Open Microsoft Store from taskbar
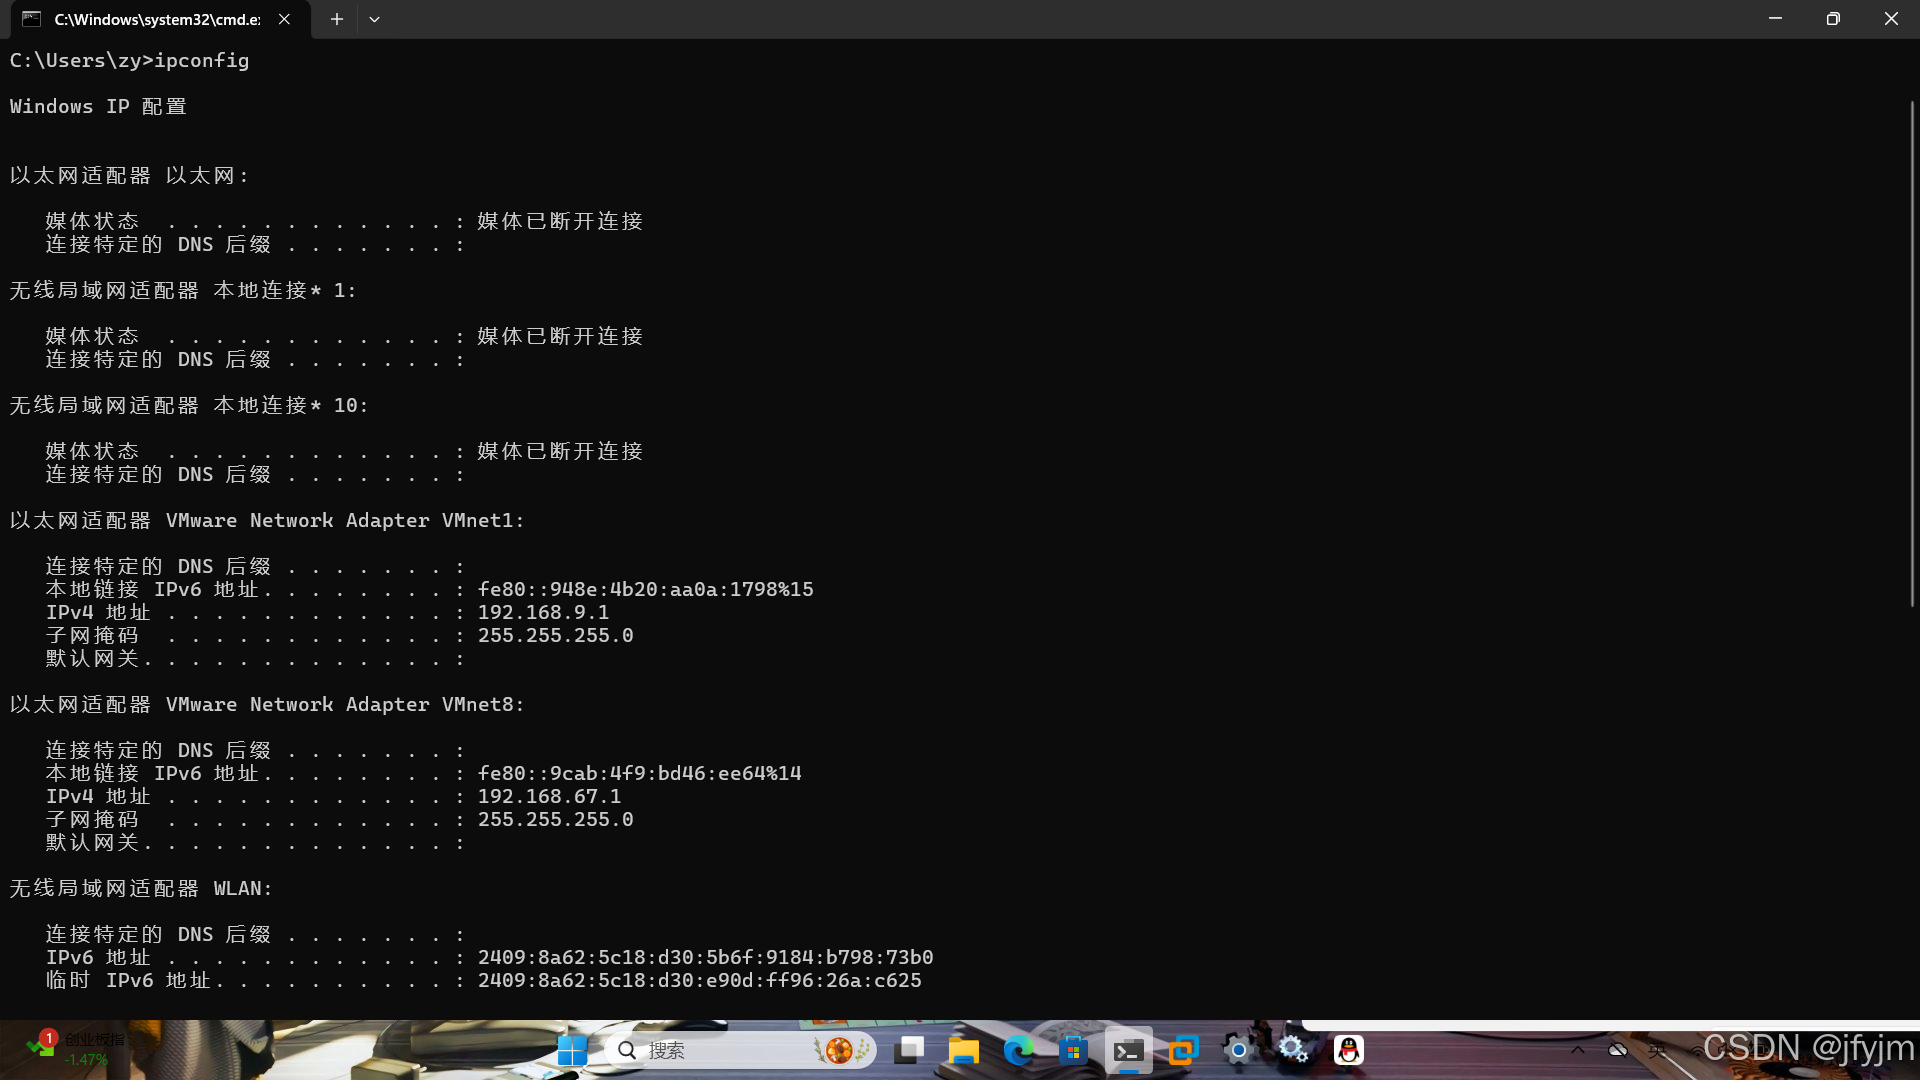This screenshot has height=1080, width=1920. 1073,1050
